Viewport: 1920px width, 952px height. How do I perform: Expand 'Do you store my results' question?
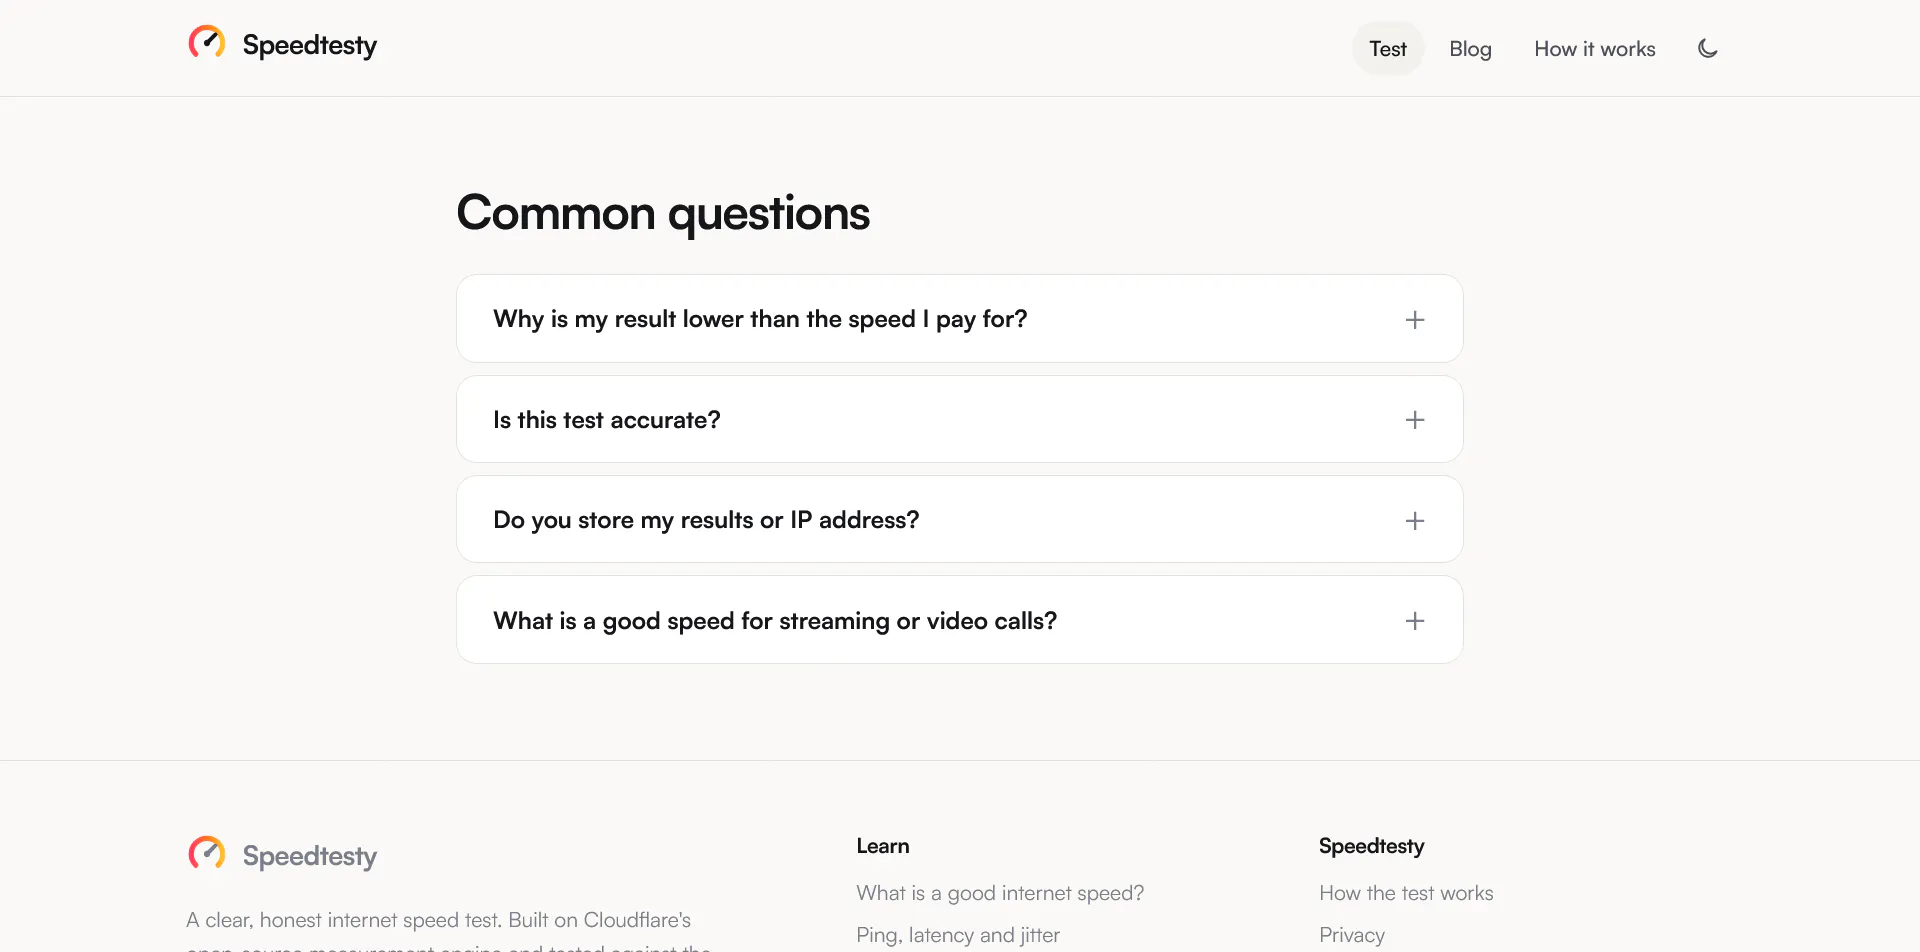click(x=960, y=520)
